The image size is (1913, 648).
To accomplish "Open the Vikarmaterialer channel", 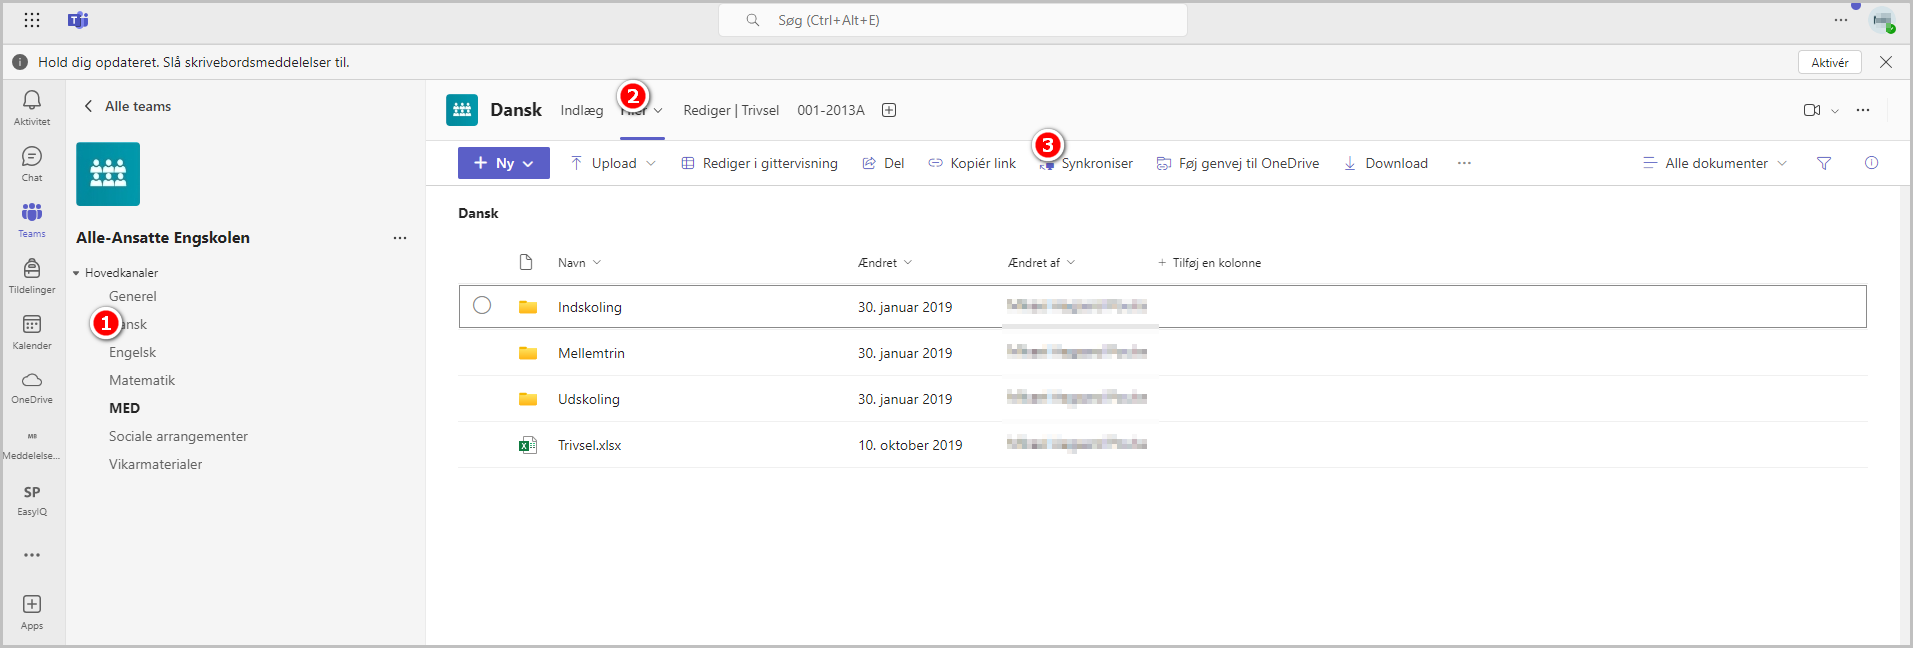I will click(156, 464).
